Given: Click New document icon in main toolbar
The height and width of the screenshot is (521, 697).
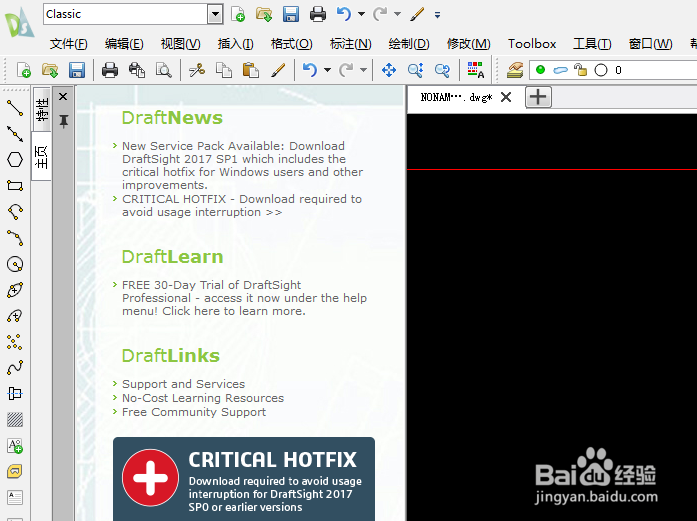Looking at the screenshot, I should 24,70.
